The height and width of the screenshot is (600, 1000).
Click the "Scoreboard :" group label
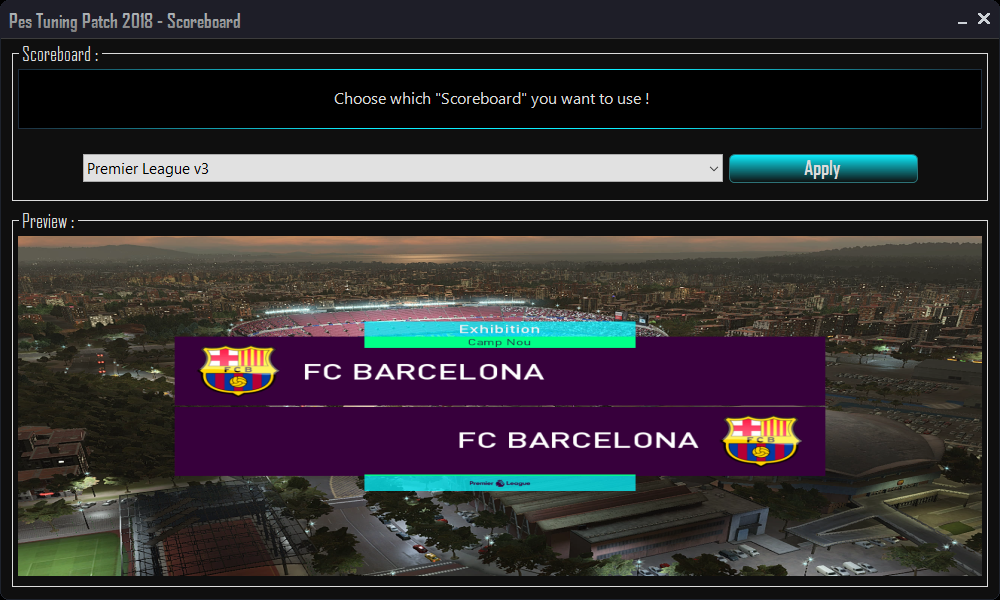point(61,55)
